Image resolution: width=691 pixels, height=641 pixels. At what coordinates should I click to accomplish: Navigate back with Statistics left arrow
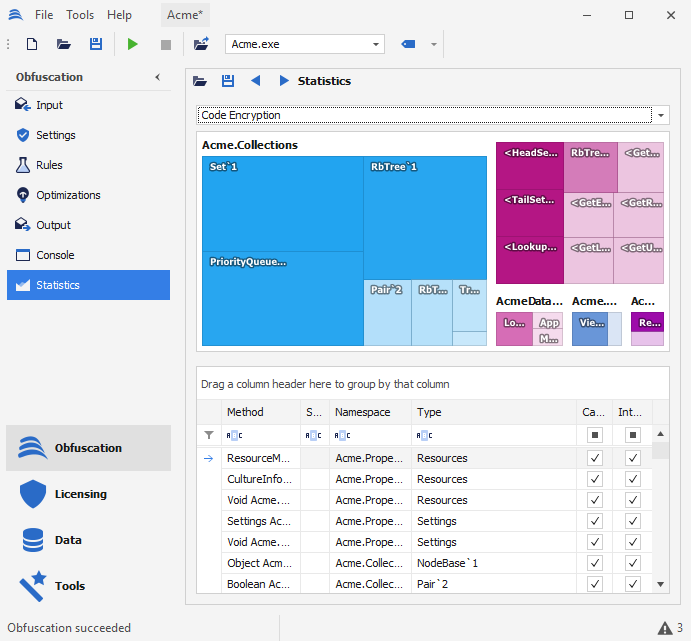[x=256, y=81]
